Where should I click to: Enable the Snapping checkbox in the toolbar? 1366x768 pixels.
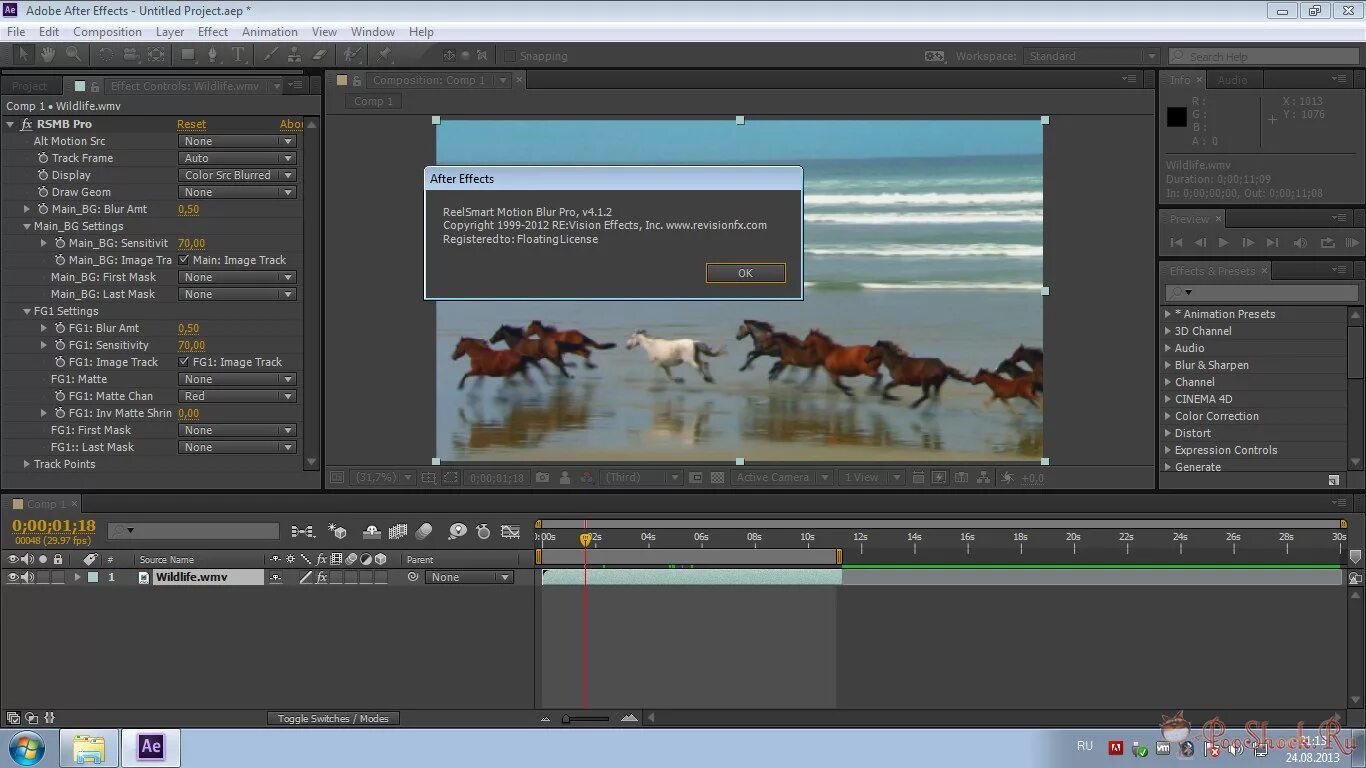[512, 55]
